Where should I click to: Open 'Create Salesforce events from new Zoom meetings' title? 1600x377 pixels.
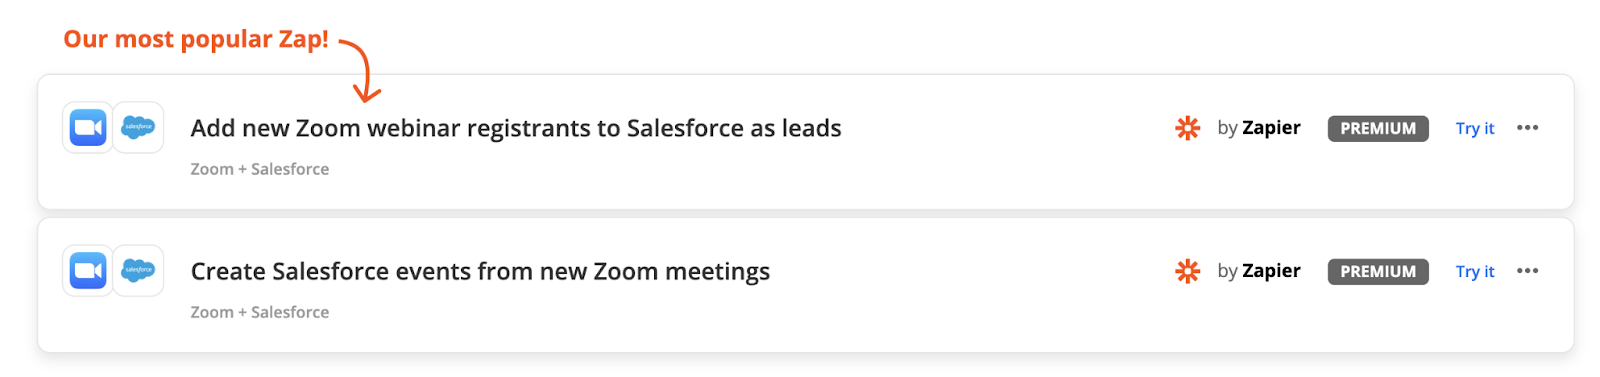pos(480,271)
